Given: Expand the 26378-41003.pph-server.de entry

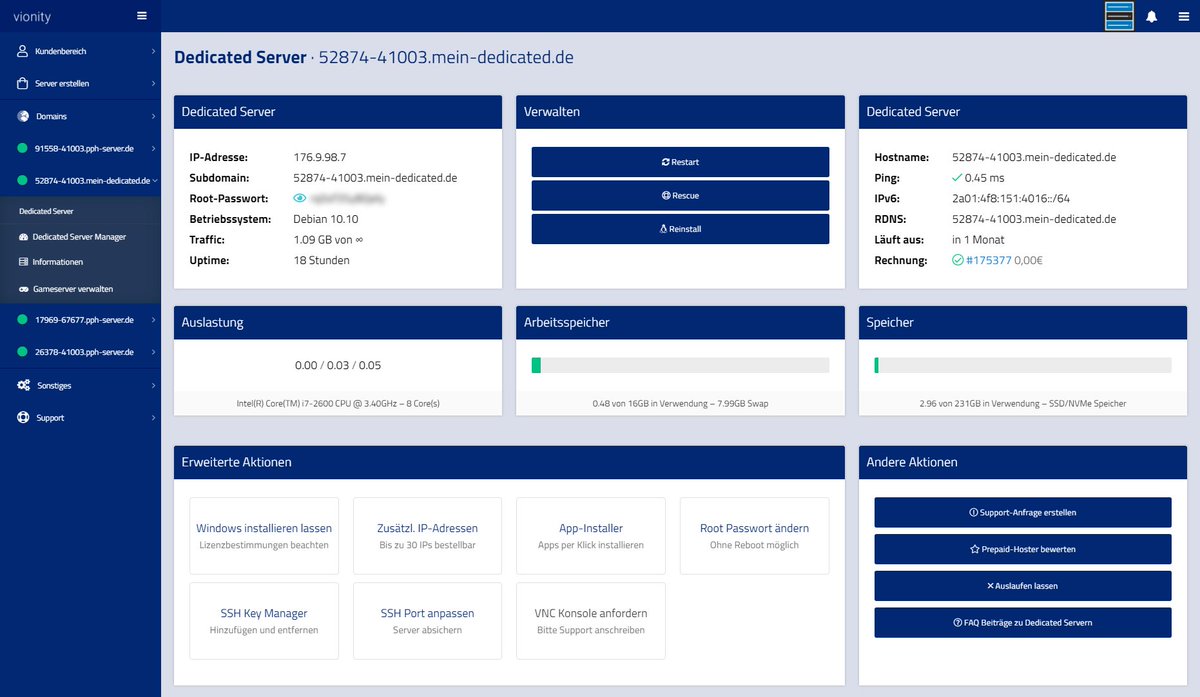Looking at the screenshot, I should [153, 352].
